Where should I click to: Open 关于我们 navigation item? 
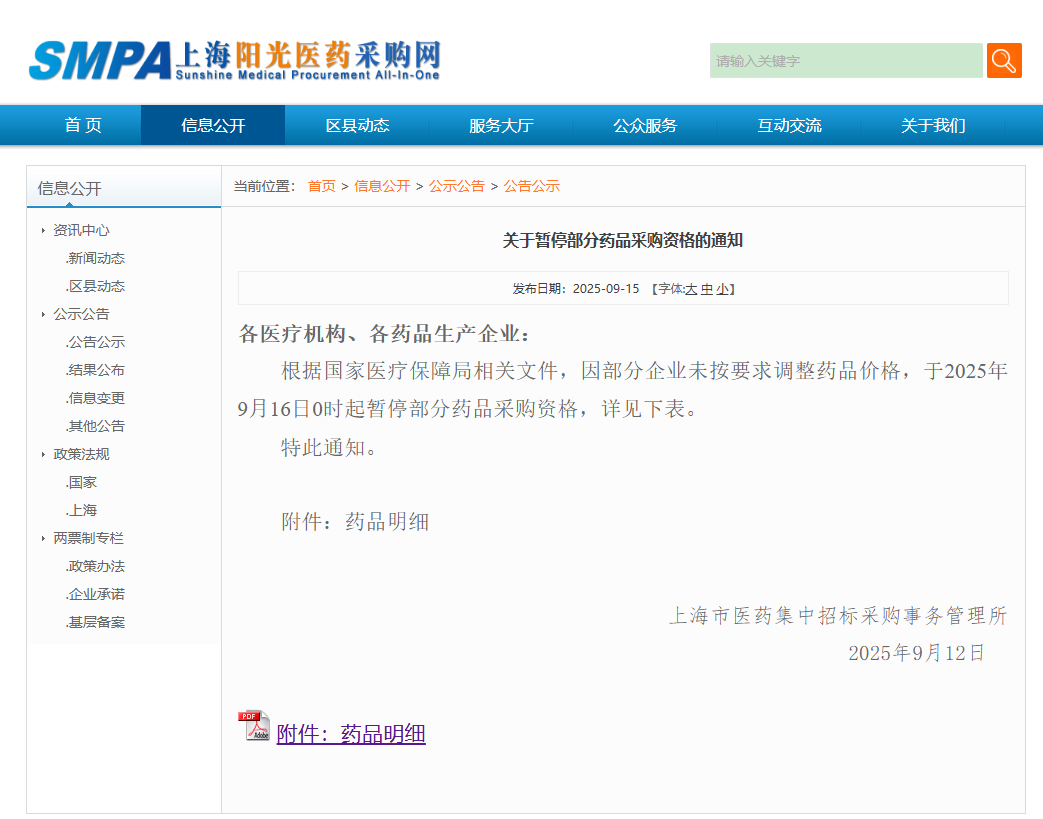(933, 125)
